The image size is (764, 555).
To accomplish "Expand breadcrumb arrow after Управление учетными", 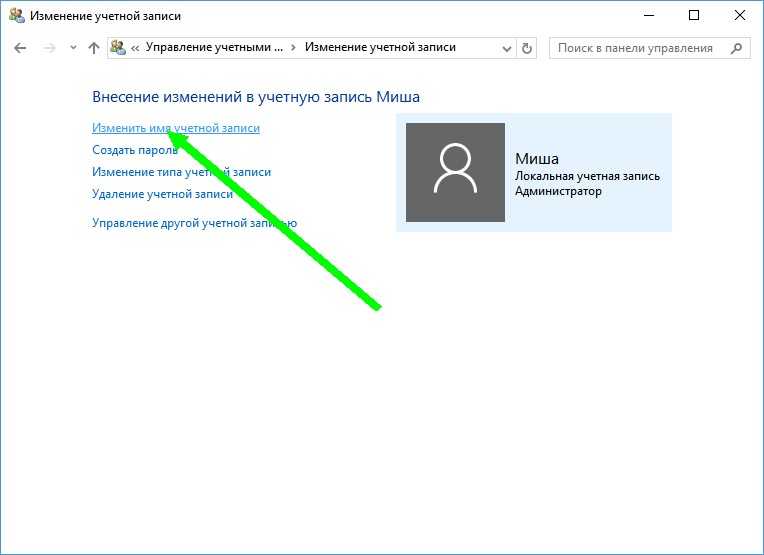I will (x=293, y=48).
